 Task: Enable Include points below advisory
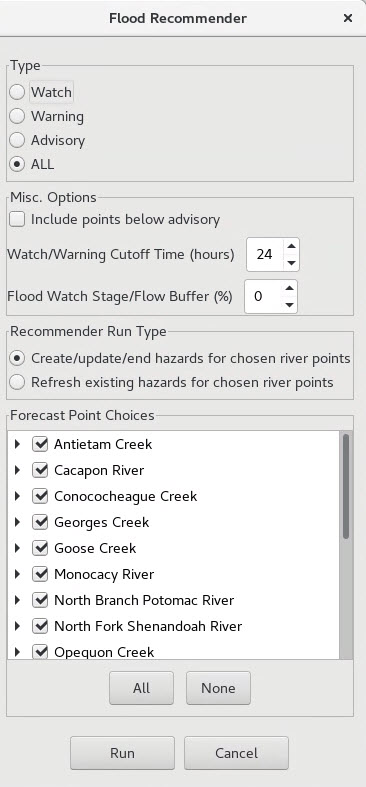[x=17, y=220]
